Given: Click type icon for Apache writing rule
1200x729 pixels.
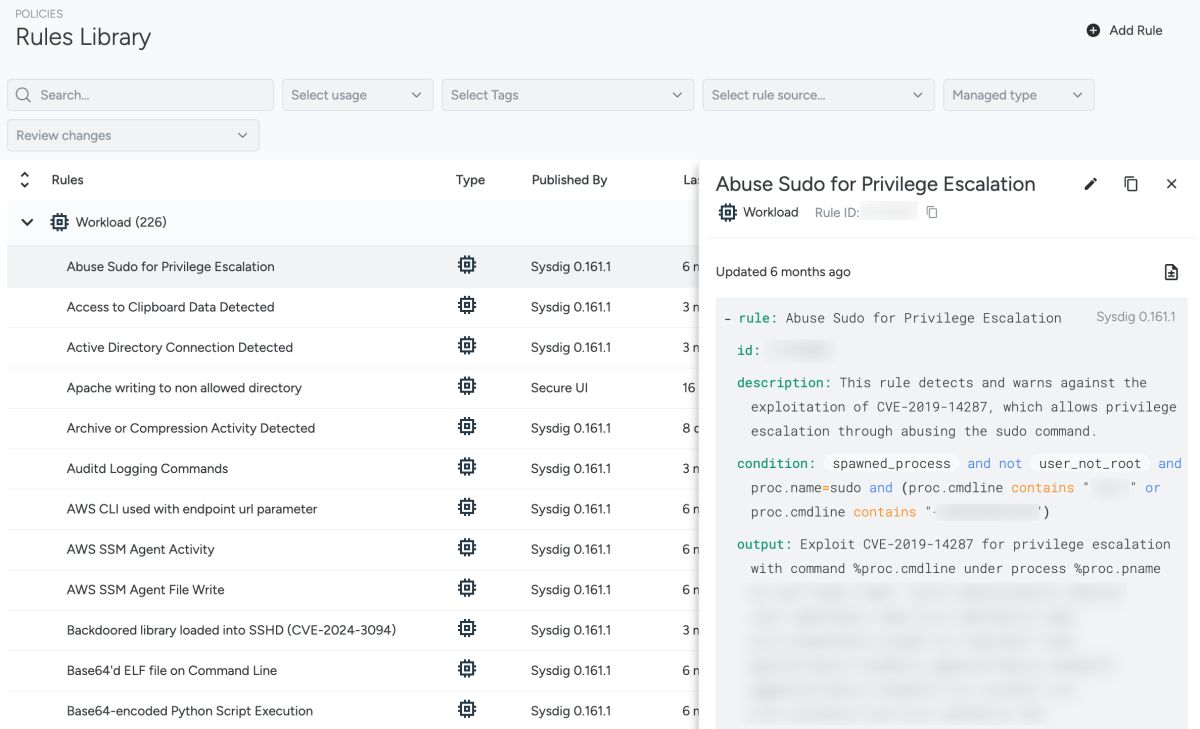Looking at the screenshot, I should tap(466, 387).
